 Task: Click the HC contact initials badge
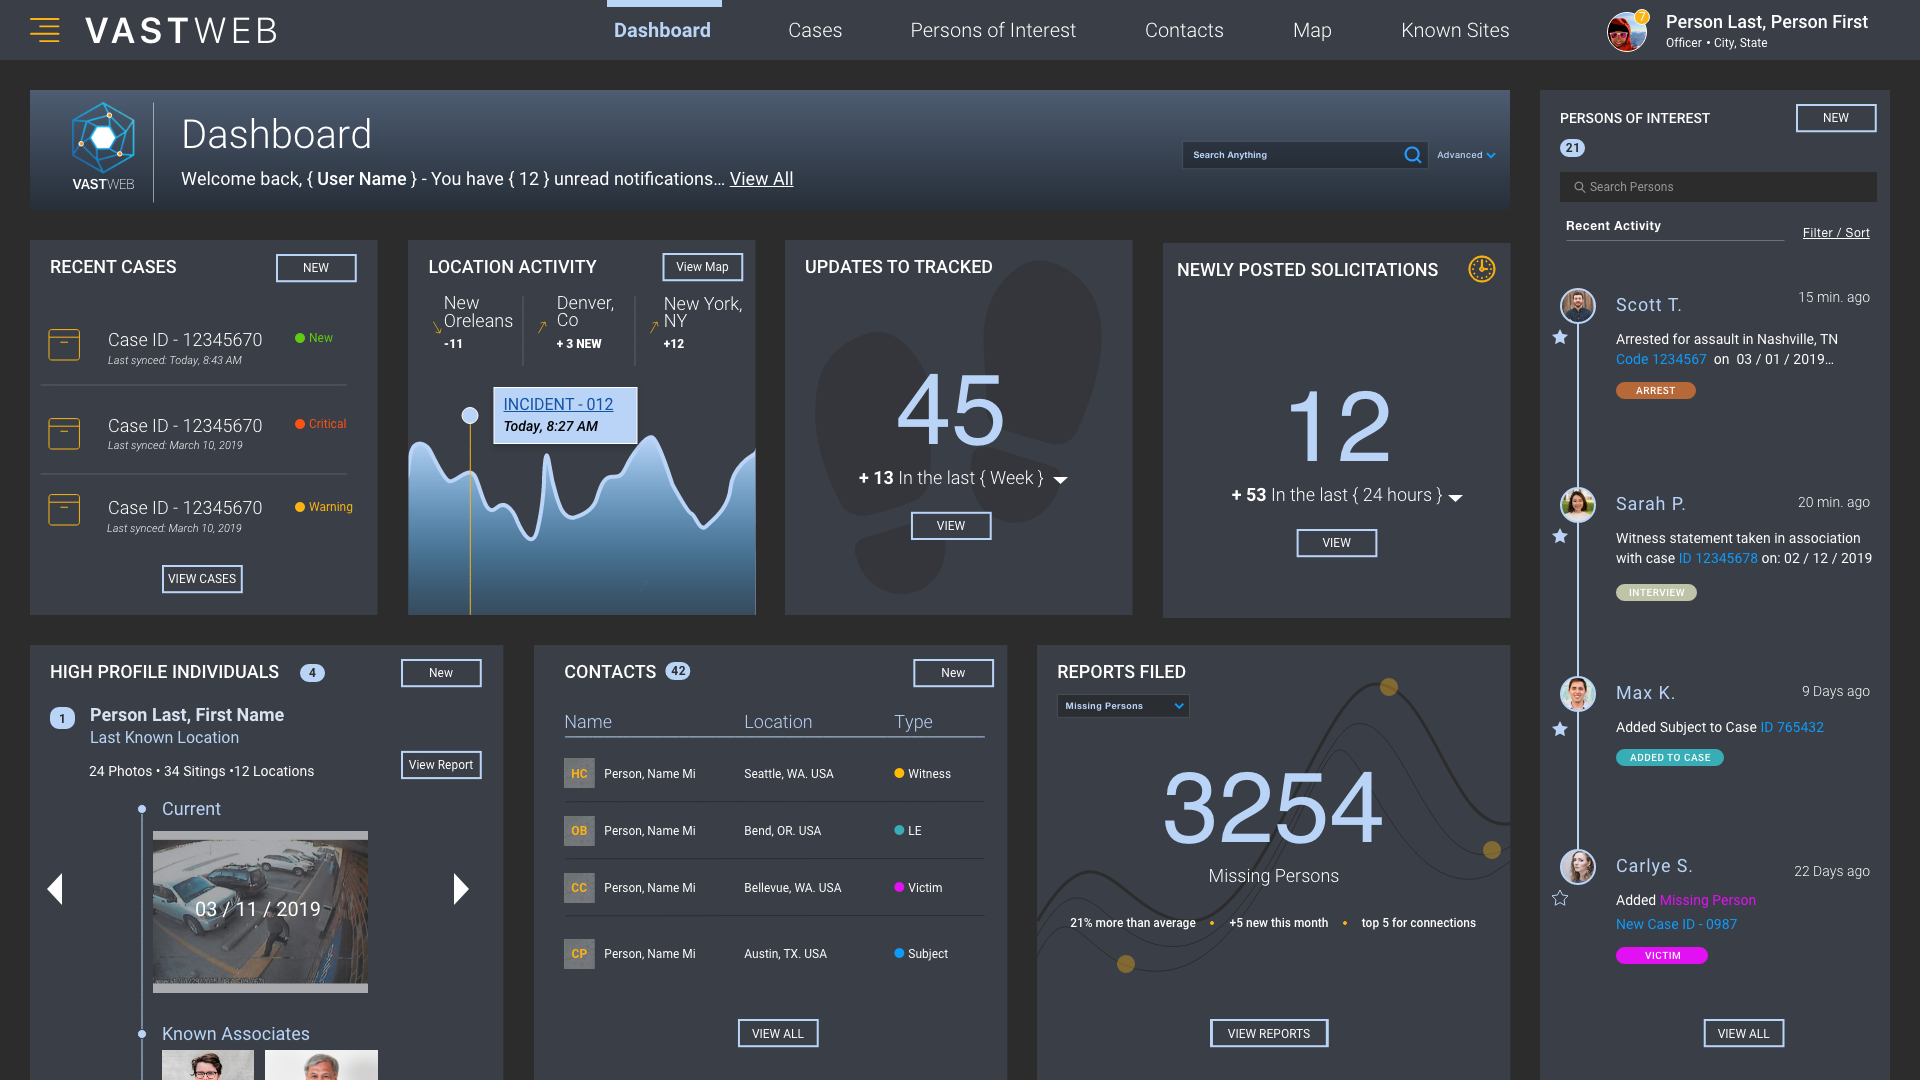click(579, 773)
